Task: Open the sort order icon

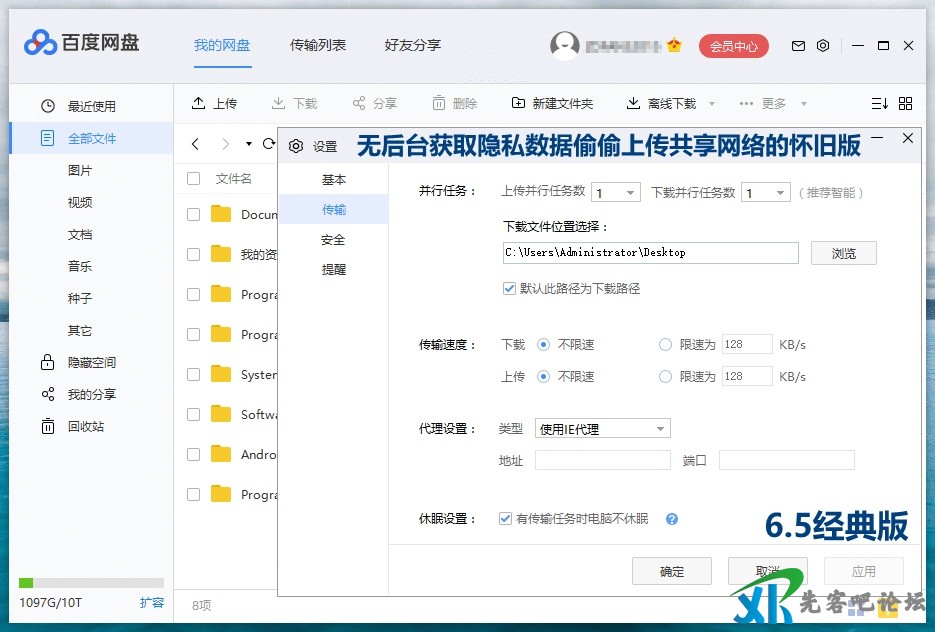Action: [879, 103]
